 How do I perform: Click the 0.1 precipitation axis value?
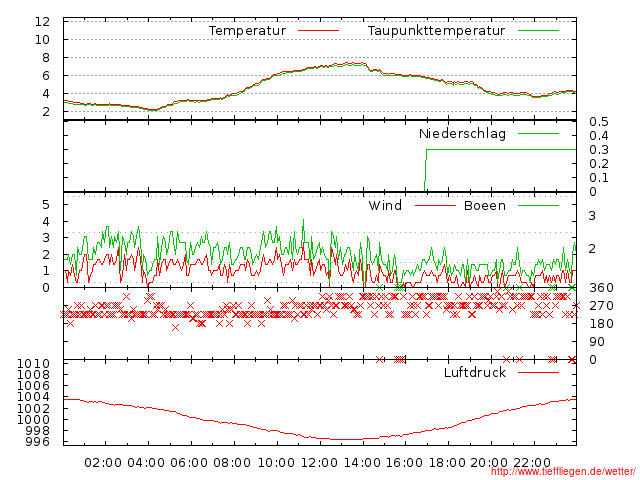pyautogui.click(x=599, y=178)
